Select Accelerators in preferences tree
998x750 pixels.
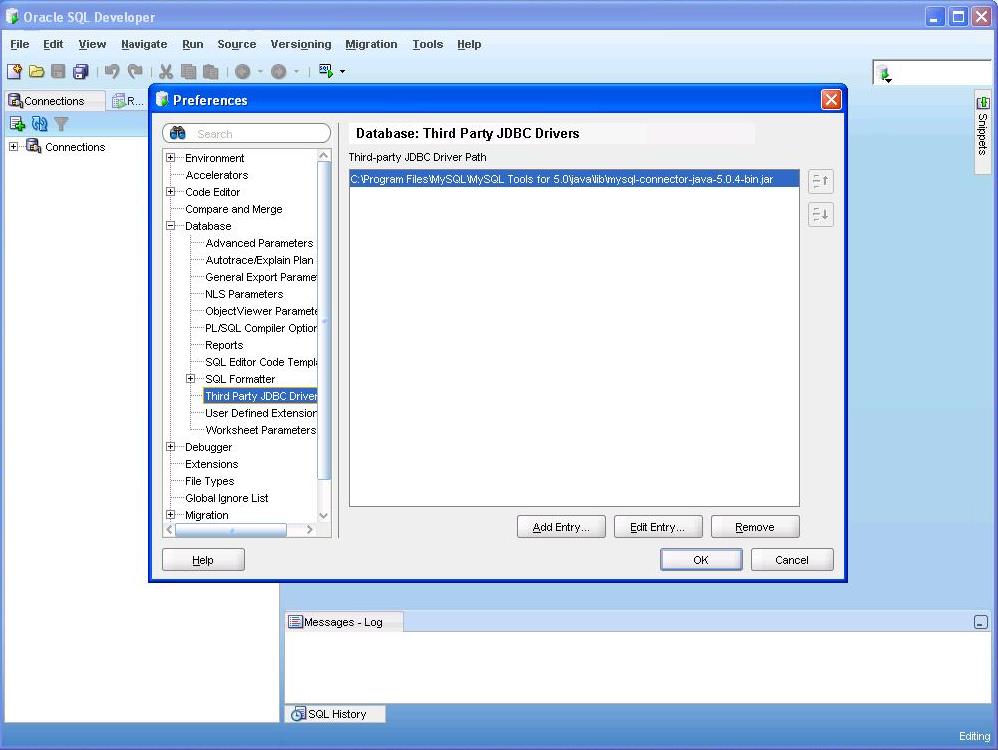(x=216, y=174)
